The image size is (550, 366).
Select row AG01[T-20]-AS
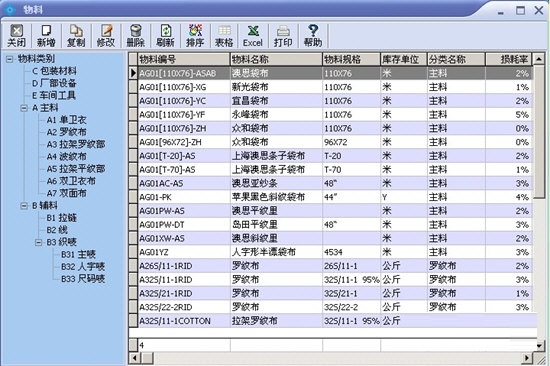(335, 156)
